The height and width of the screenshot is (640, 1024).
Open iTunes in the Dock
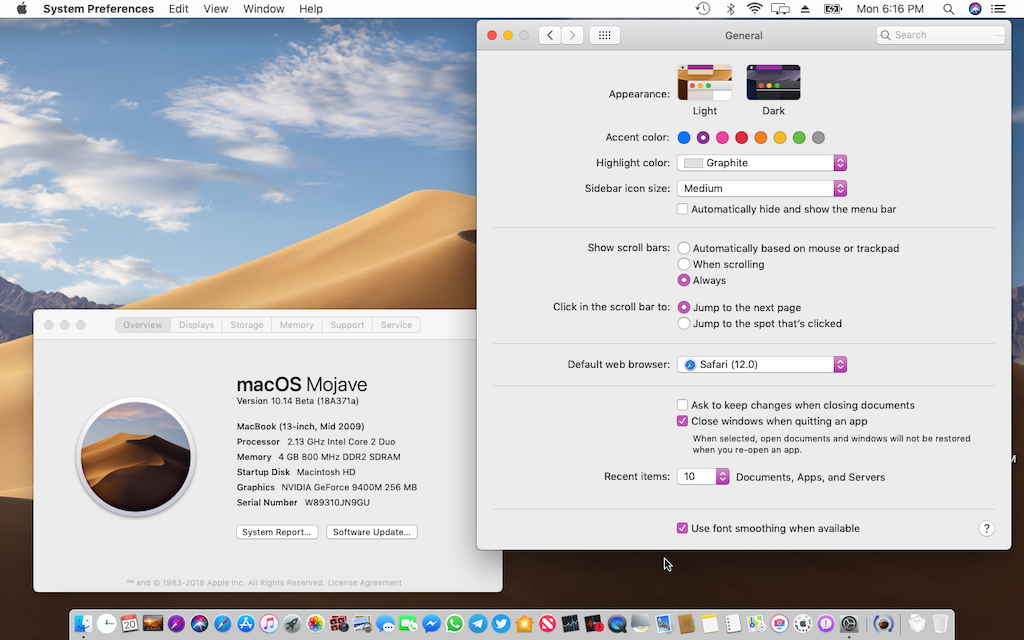[x=269, y=624]
